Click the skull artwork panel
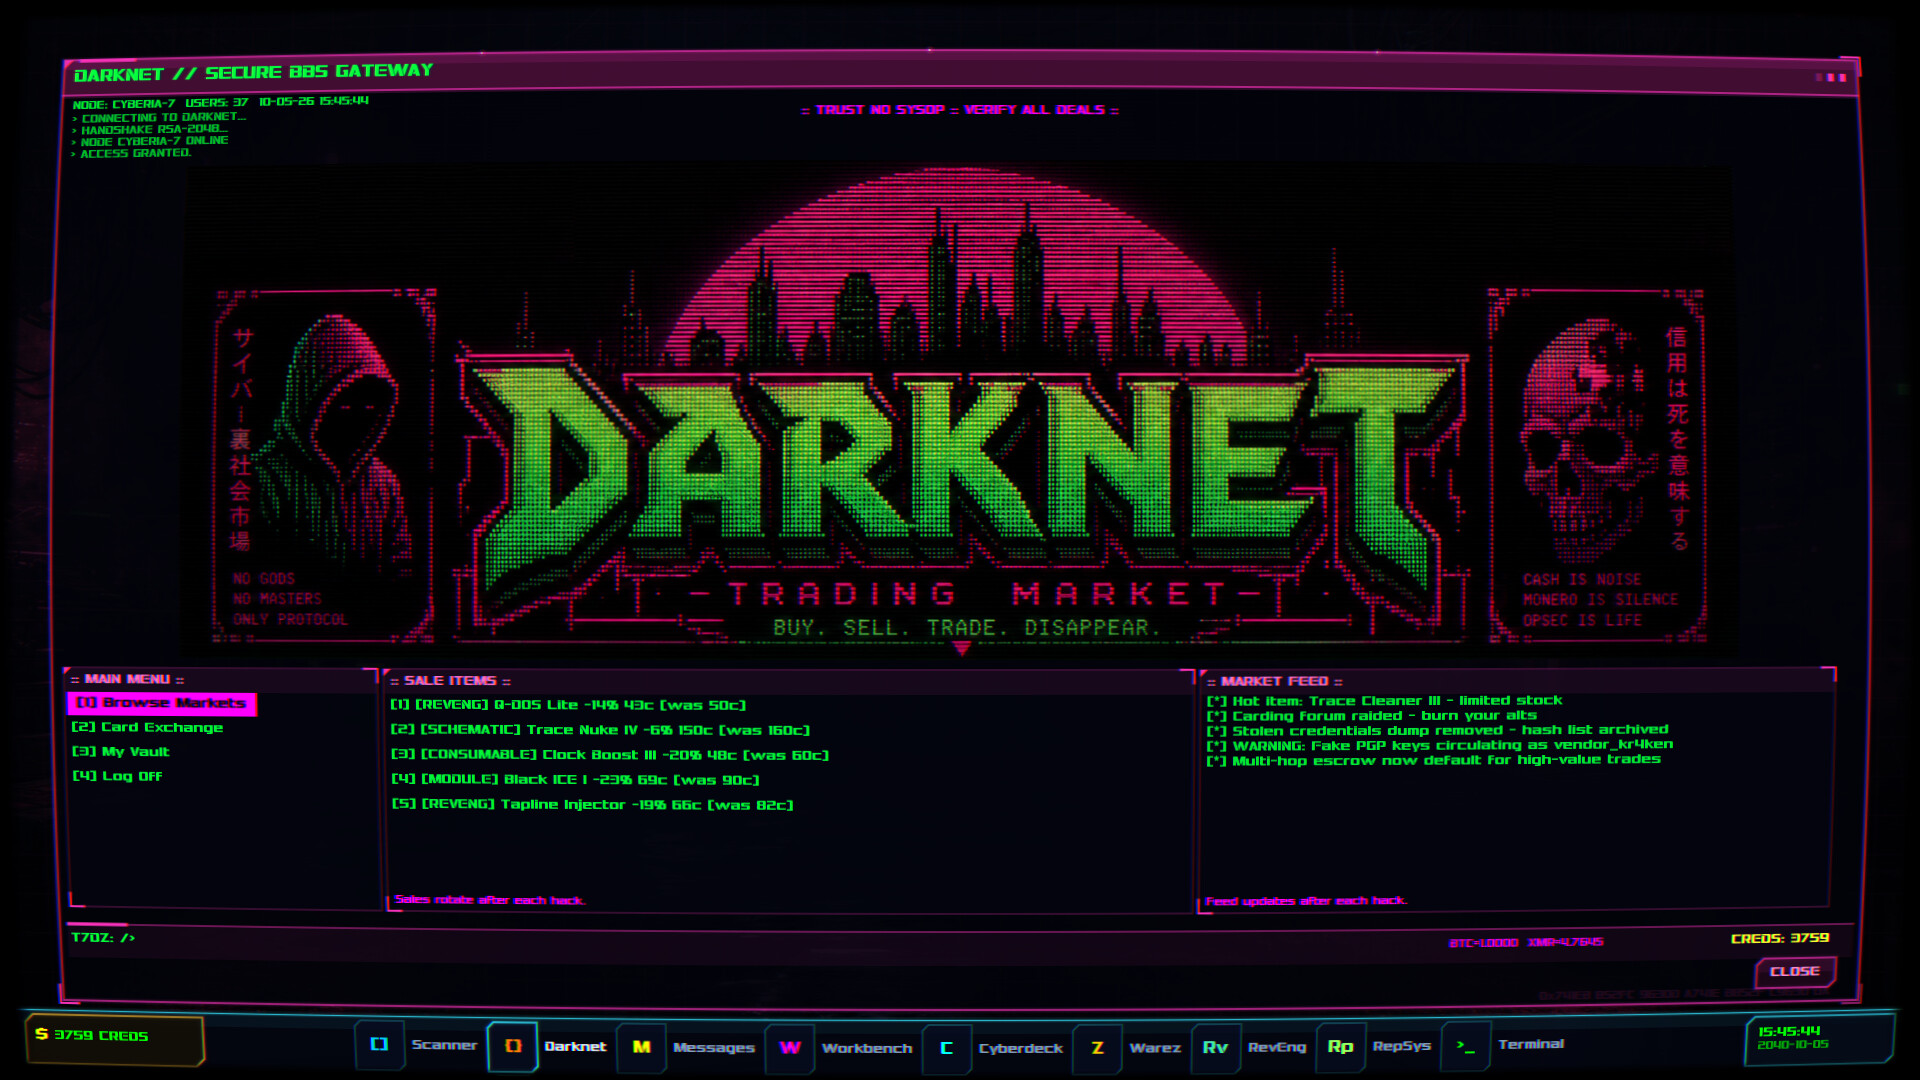This screenshot has width=1920, height=1080. [1597, 466]
